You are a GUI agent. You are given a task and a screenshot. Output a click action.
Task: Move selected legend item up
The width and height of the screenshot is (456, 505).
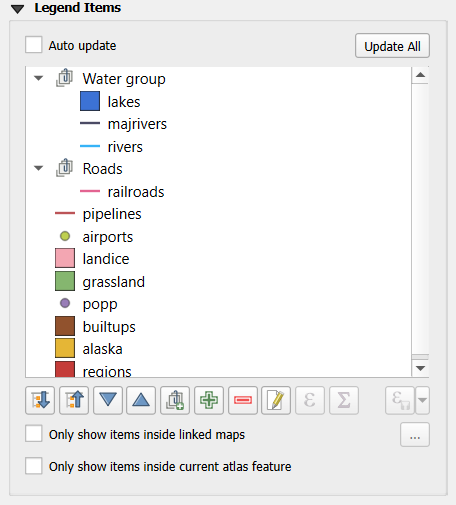coord(141,400)
